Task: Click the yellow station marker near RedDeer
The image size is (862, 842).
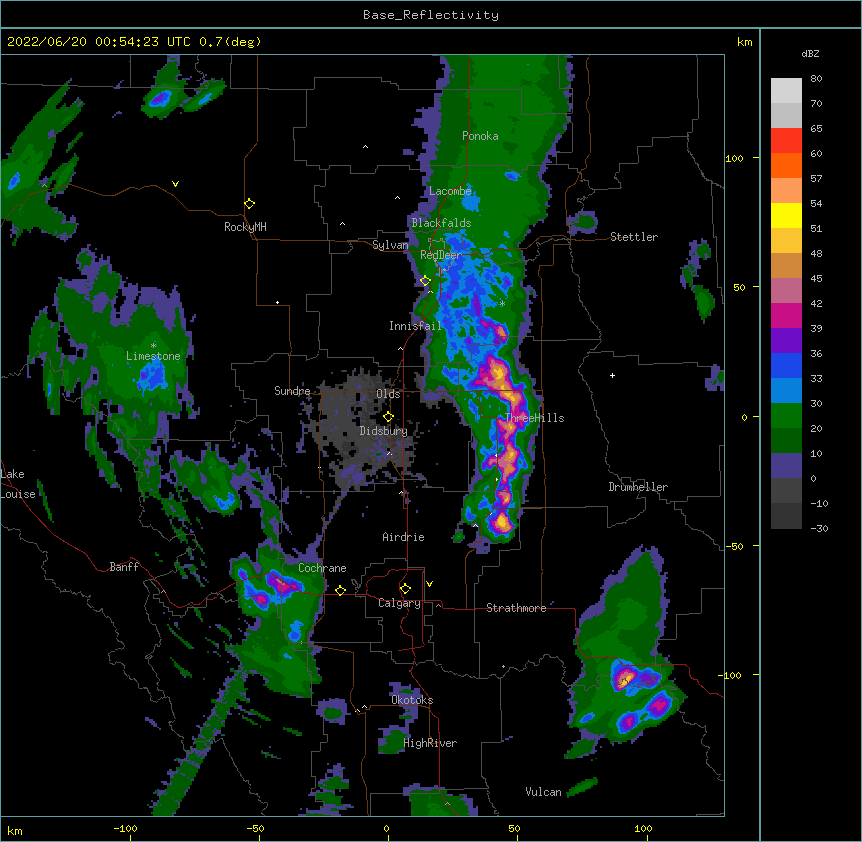Action: click(x=425, y=281)
